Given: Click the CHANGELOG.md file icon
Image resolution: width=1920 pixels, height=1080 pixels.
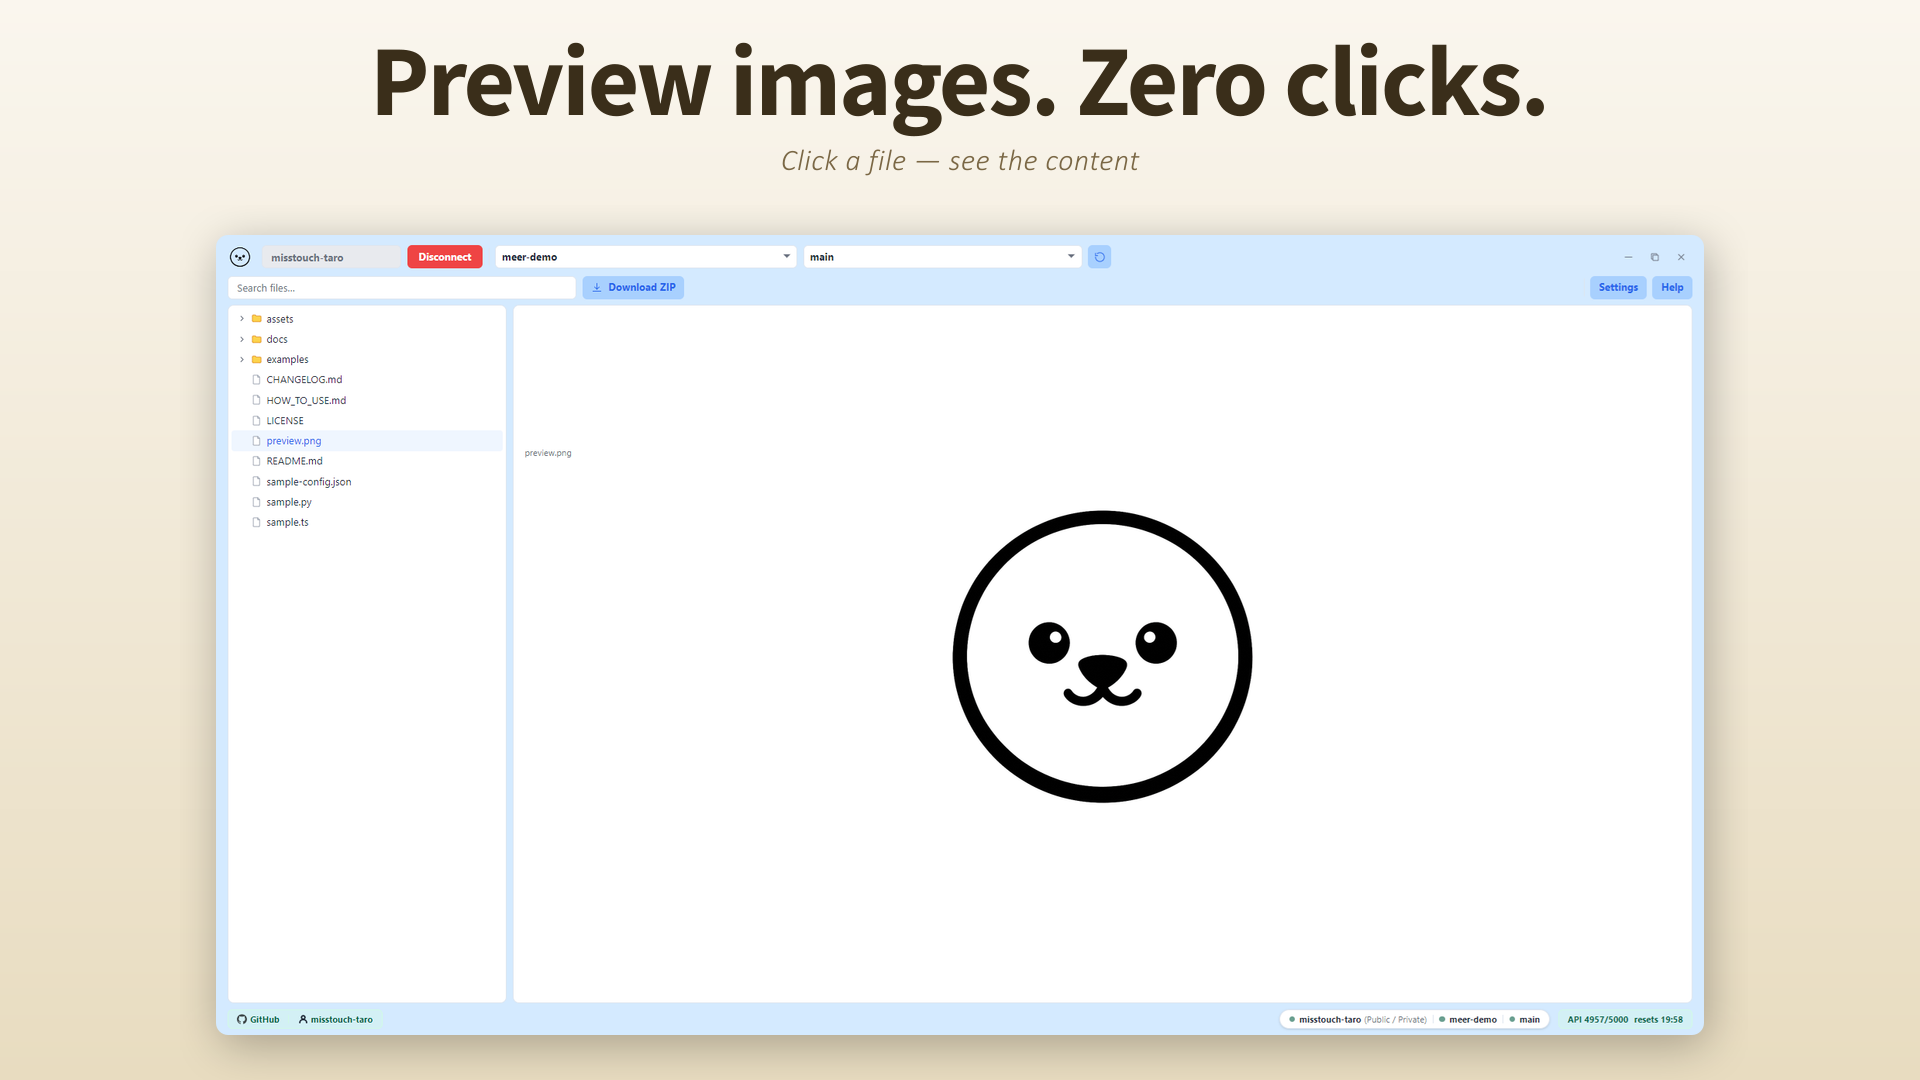Looking at the screenshot, I should [x=257, y=380].
